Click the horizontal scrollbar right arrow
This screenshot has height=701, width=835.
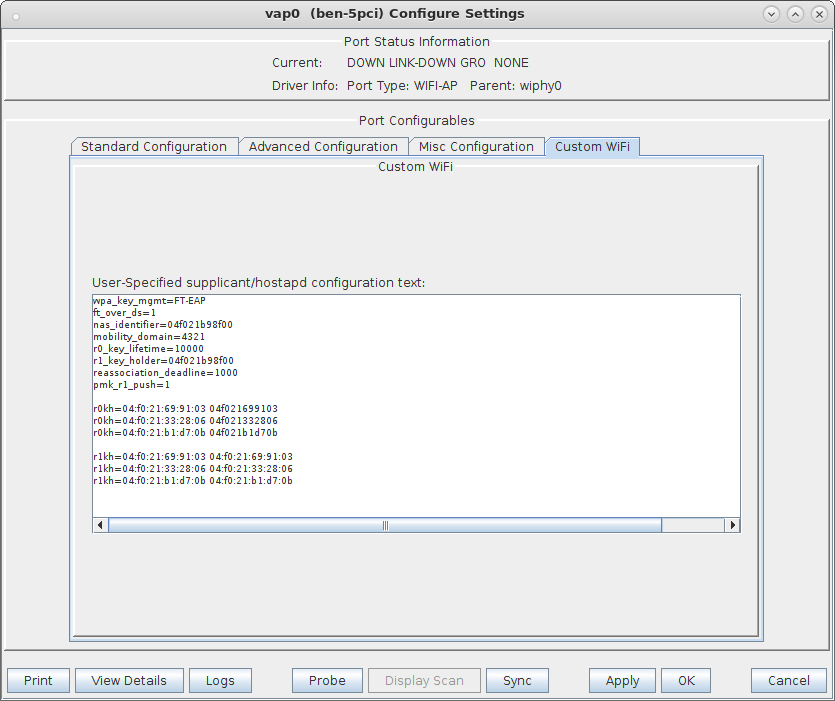pyautogui.click(x=732, y=525)
